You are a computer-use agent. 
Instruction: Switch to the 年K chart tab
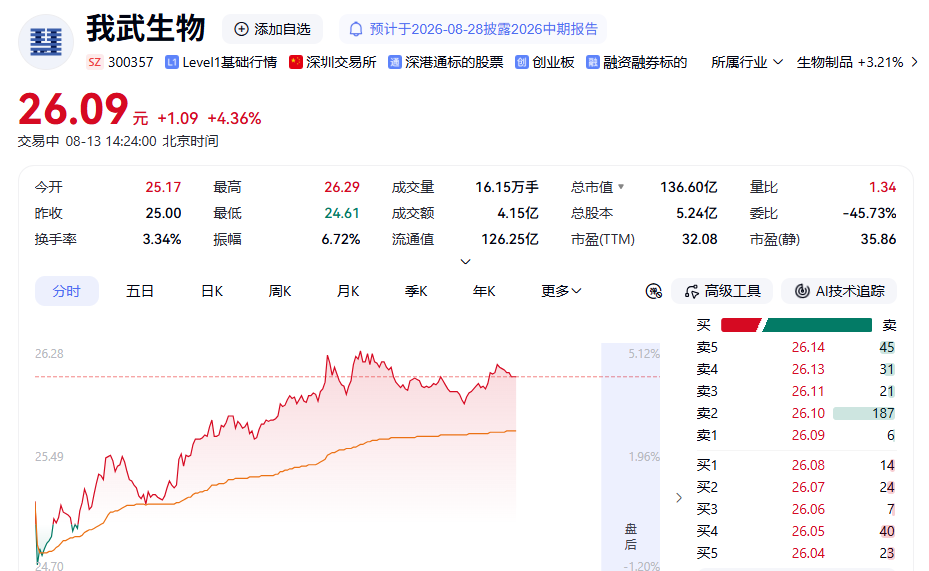point(484,291)
